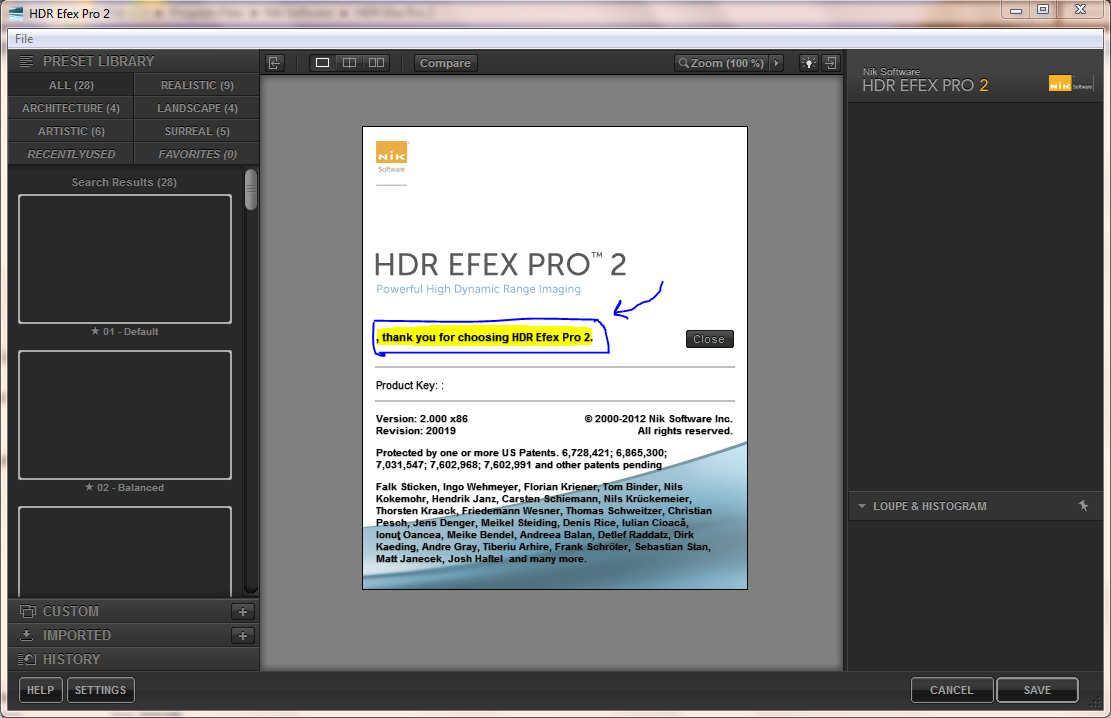Show RECENTLY USED presets
Screen dimensions: 1111x718
[71, 154]
